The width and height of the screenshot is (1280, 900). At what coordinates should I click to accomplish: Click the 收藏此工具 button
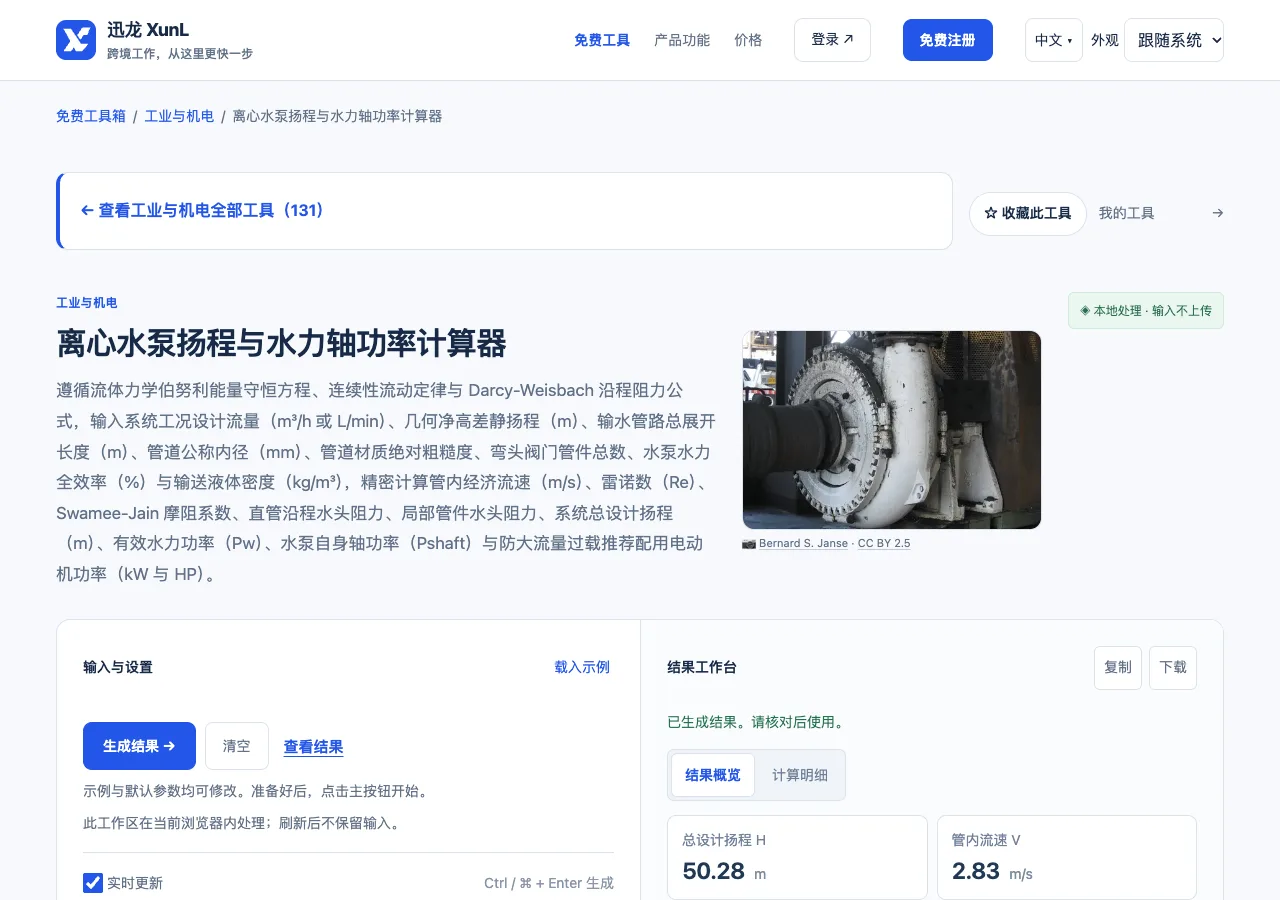(1027, 213)
